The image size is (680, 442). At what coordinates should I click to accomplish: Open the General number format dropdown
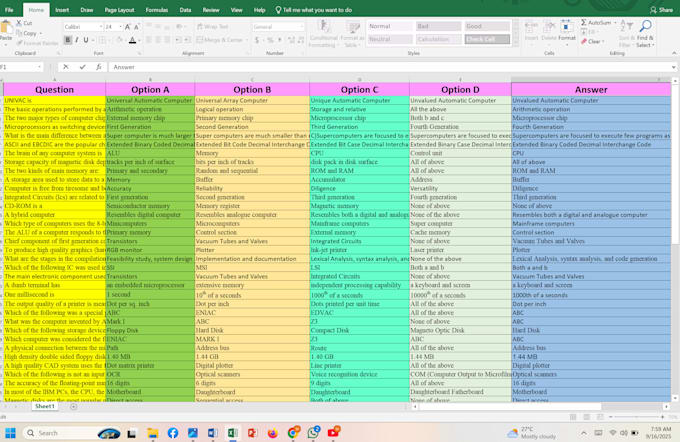(301, 27)
